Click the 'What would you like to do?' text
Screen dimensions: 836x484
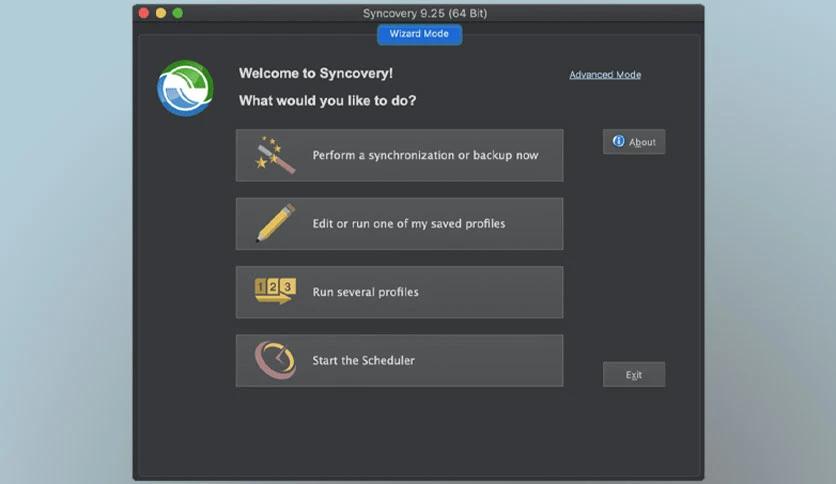327,101
